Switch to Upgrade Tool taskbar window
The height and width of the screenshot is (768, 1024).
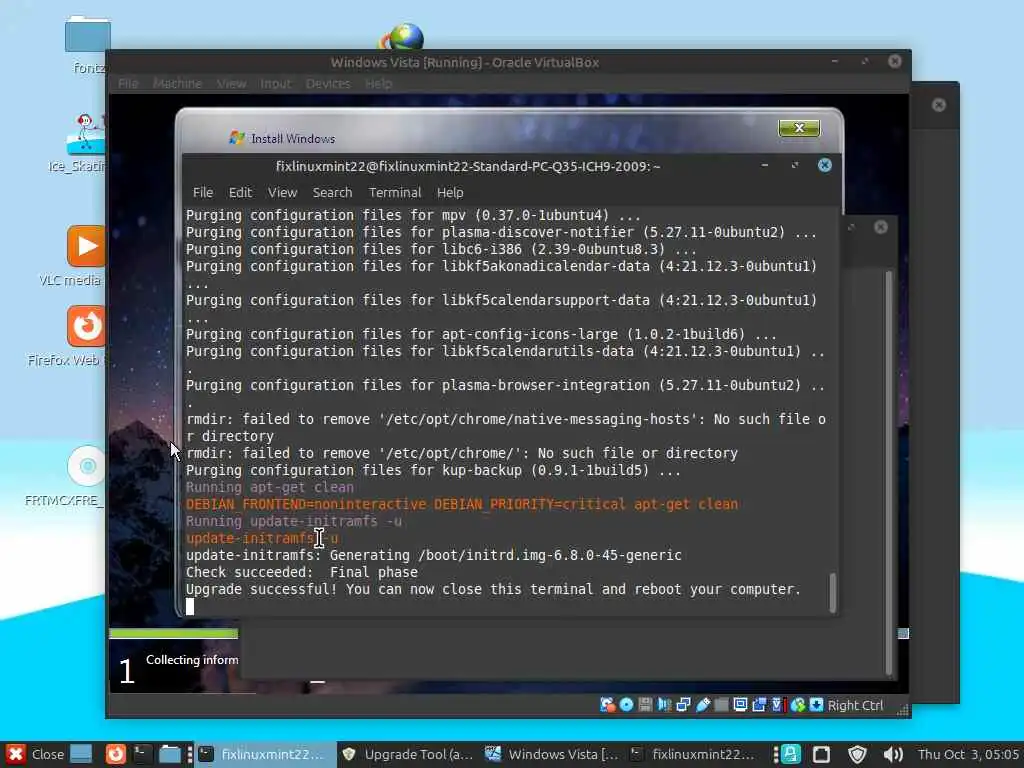point(409,754)
